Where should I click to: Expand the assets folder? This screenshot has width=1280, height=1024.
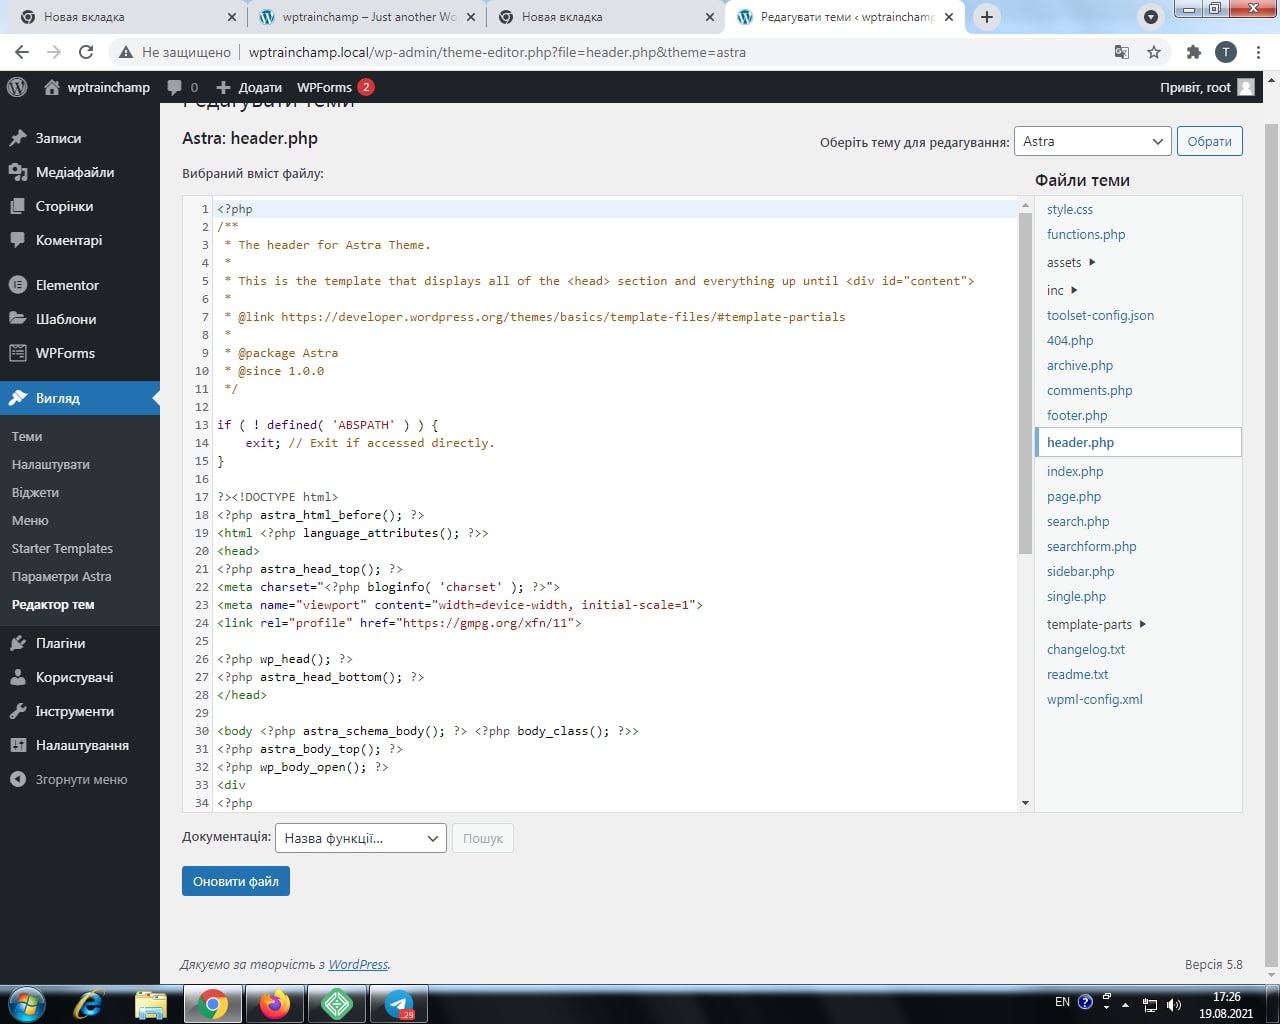point(1071,262)
